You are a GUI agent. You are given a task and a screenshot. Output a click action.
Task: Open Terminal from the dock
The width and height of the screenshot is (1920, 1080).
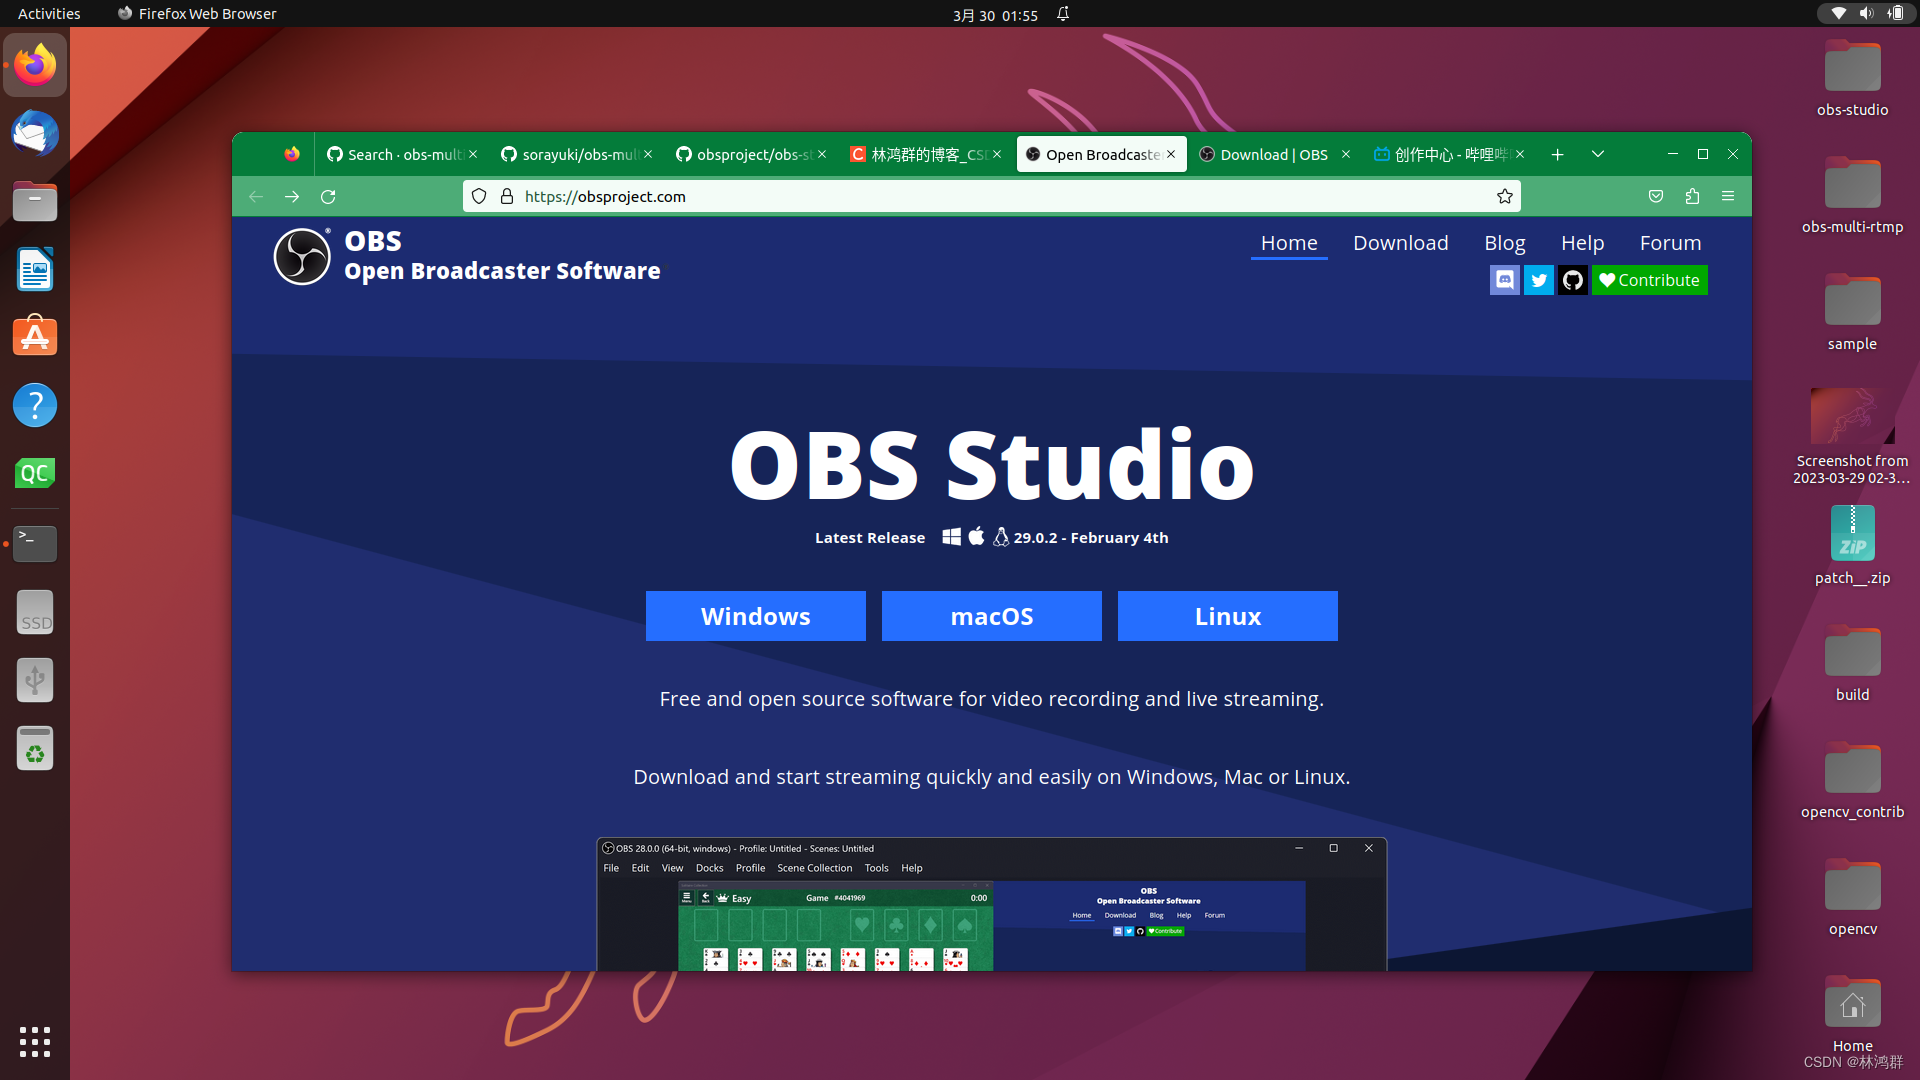pos(35,543)
